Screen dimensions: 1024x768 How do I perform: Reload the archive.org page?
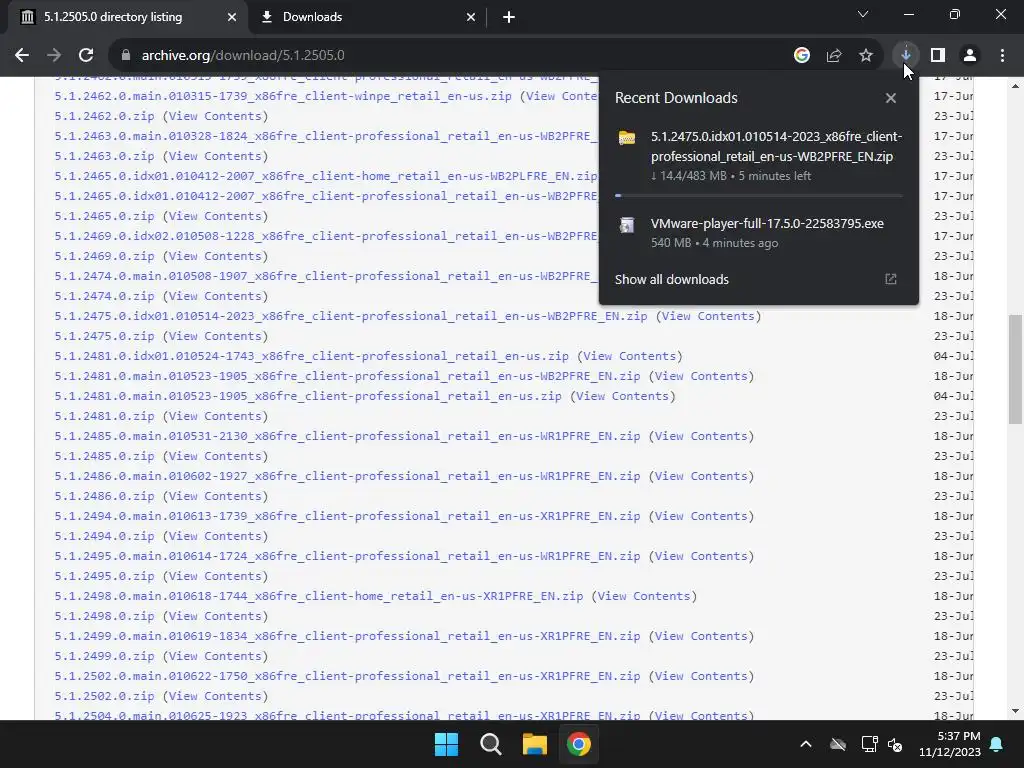86,56
